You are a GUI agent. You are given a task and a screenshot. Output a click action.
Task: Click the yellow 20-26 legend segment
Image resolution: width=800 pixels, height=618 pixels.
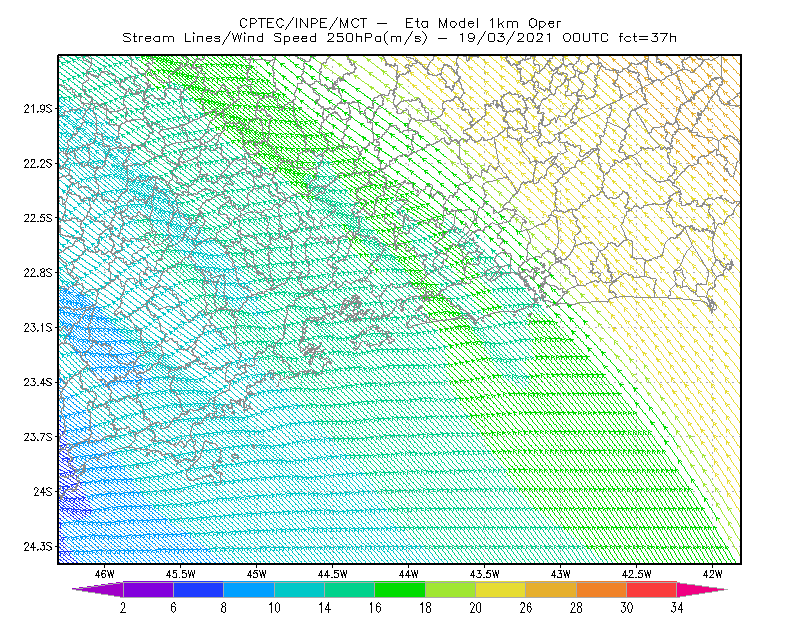501,589
